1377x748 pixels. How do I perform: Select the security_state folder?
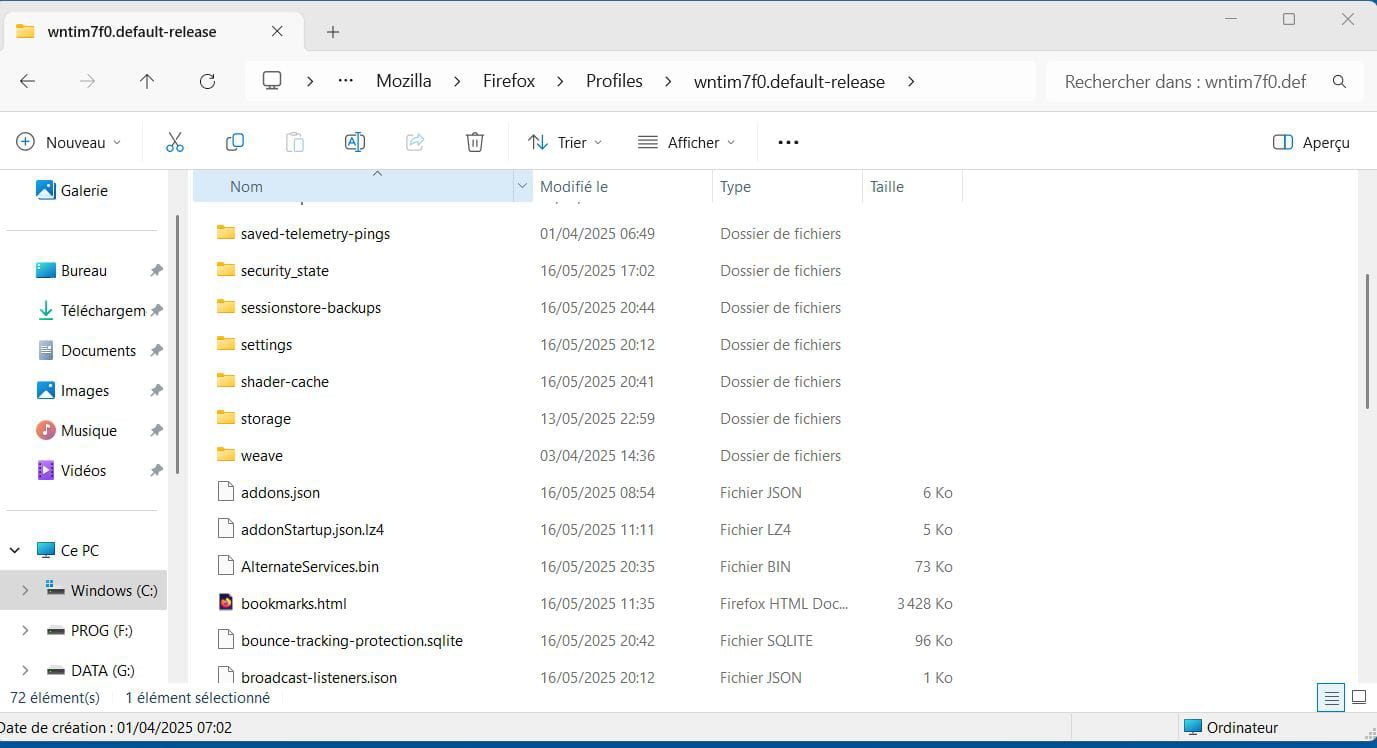(285, 270)
